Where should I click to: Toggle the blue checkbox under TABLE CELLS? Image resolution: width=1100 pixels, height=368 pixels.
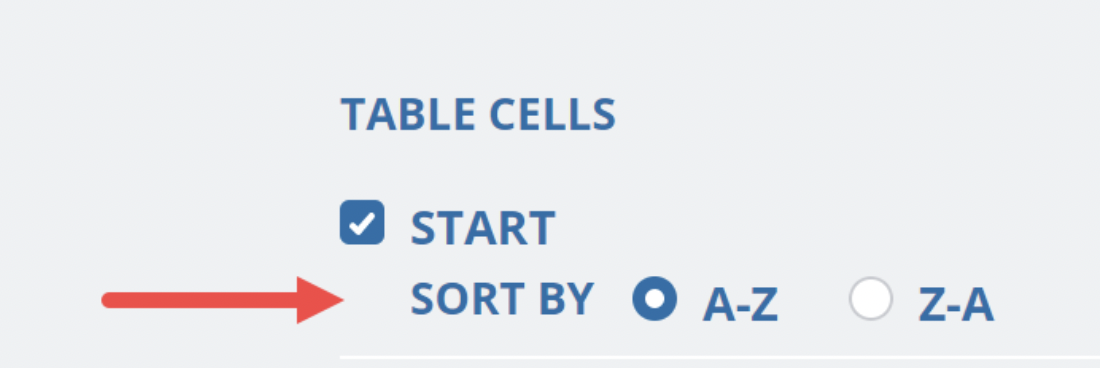pyautogui.click(x=362, y=222)
